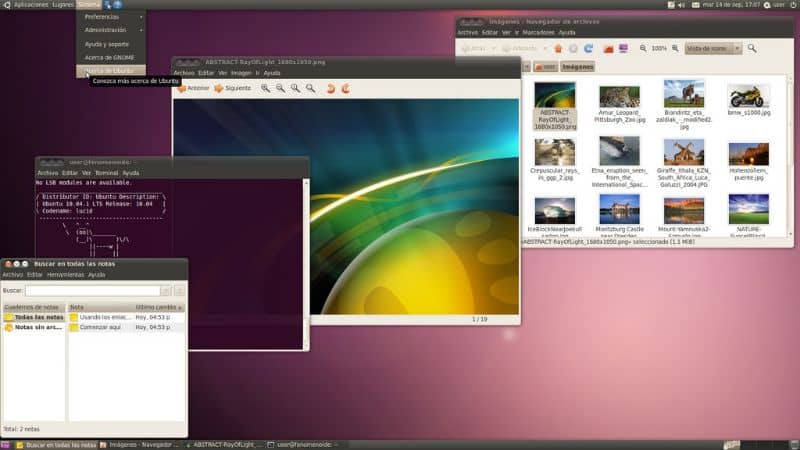Select Mount Yamnuska thumbnail

[684, 210]
